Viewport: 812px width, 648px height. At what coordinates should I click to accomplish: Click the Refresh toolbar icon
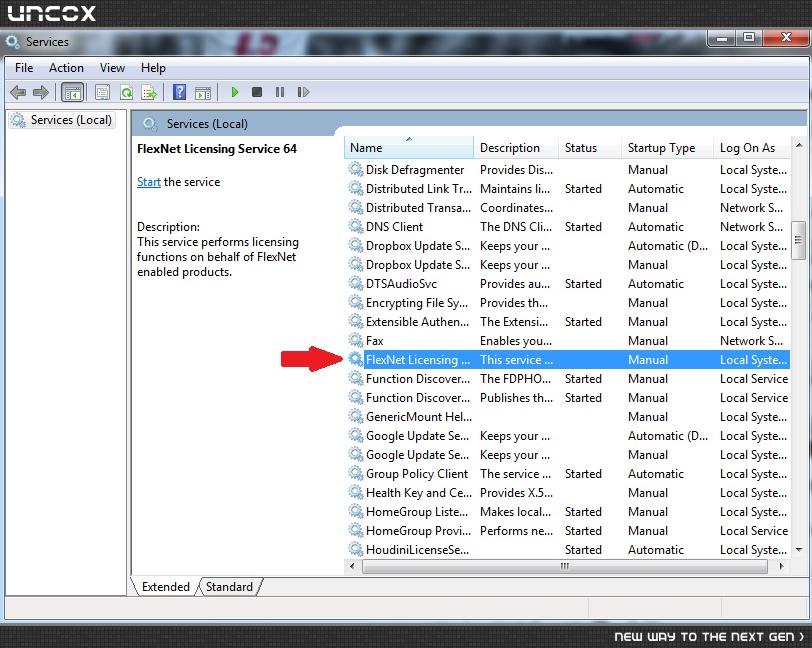[x=126, y=93]
